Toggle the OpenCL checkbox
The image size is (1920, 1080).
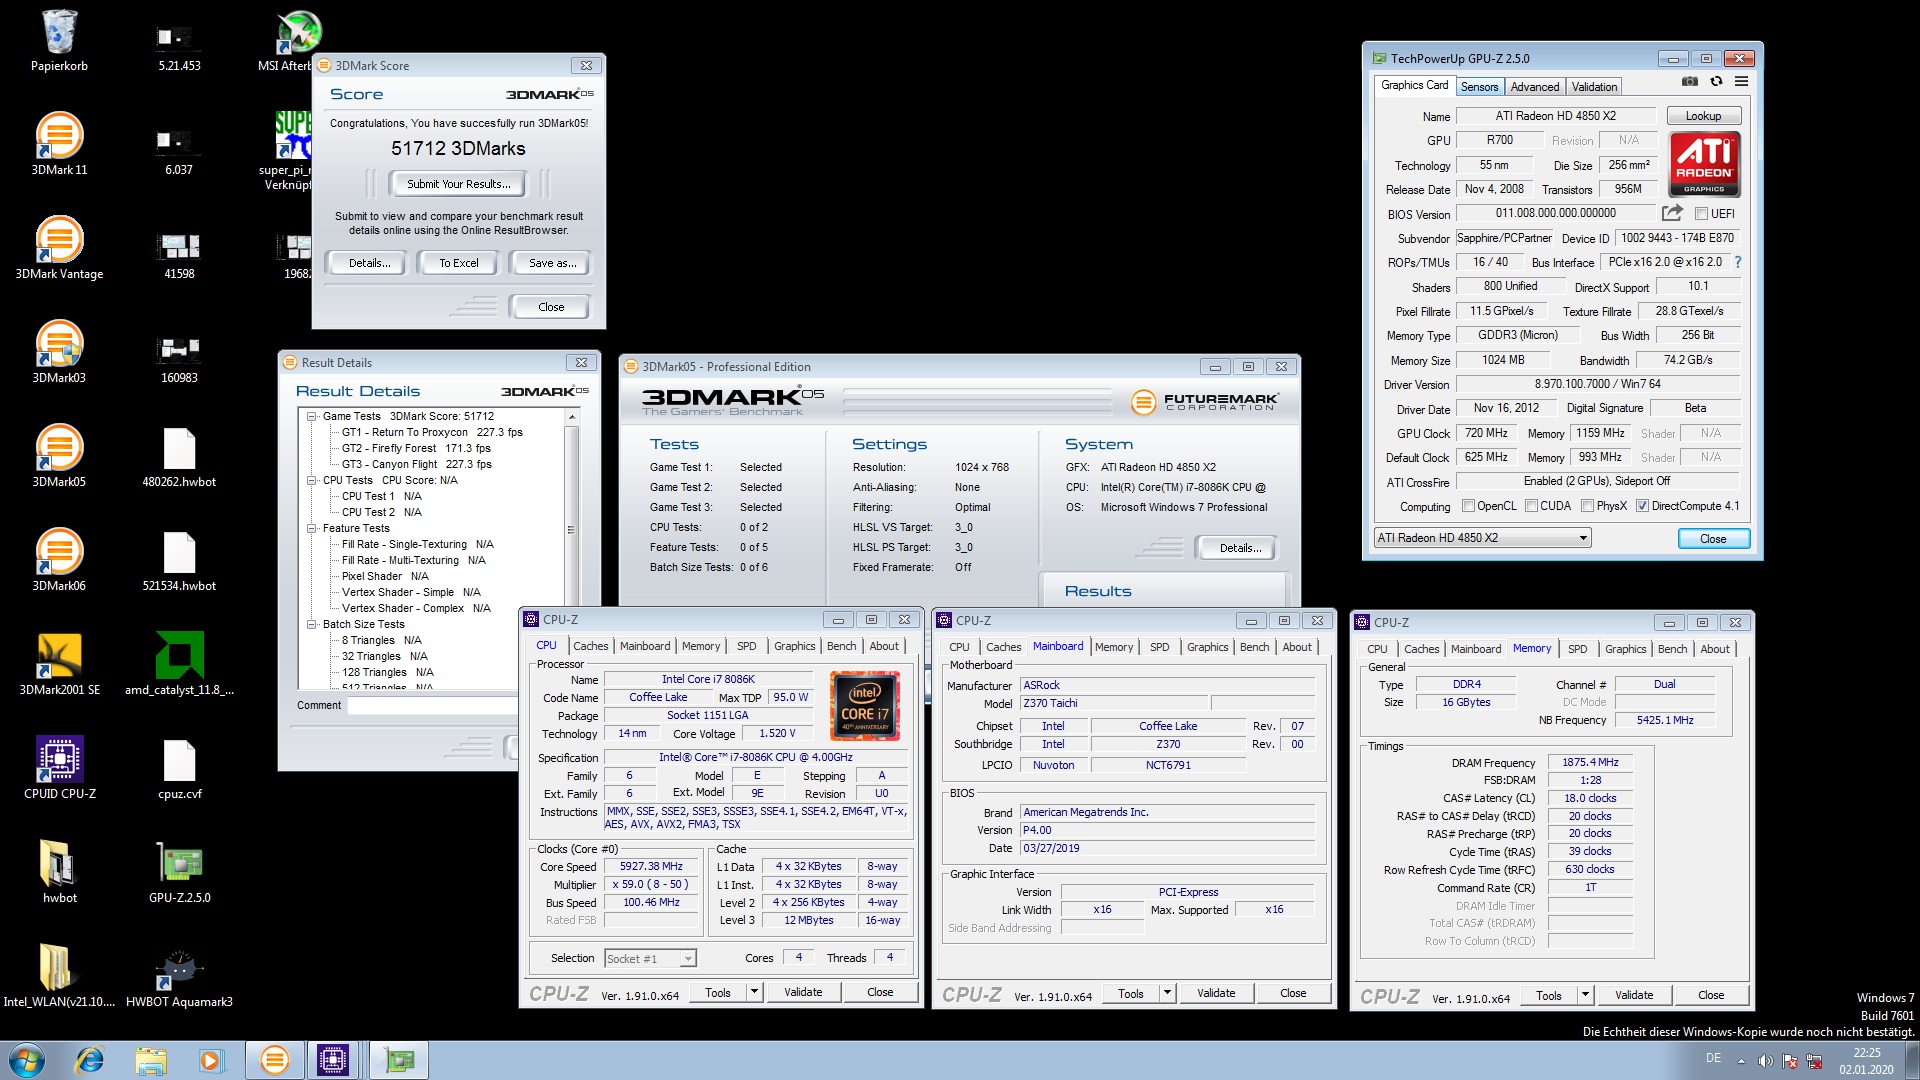1468,506
